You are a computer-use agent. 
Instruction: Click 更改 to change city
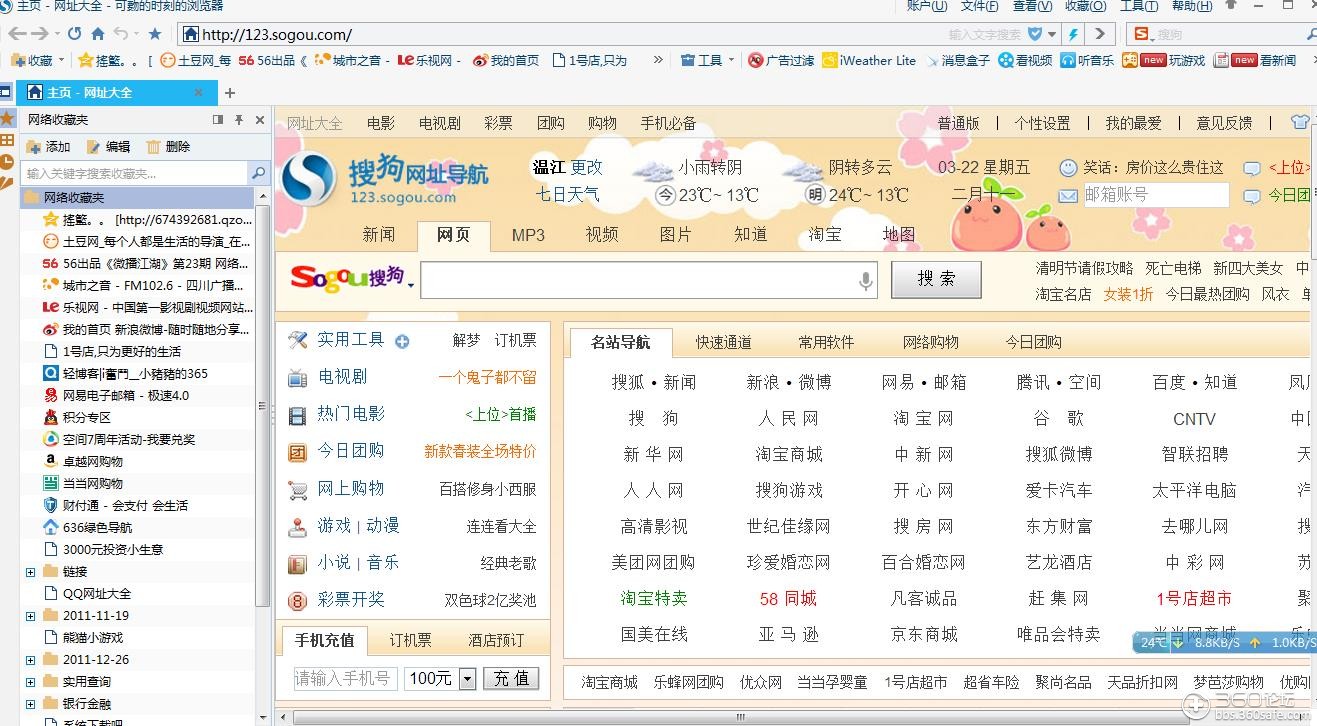tap(587, 167)
